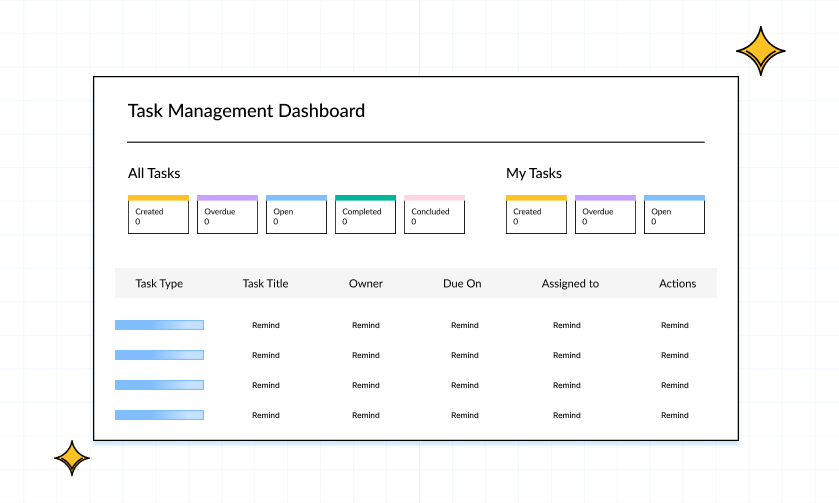This screenshot has width=839, height=503.
Task: Click the Task Management Dashboard title
Action: click(246, 111)
